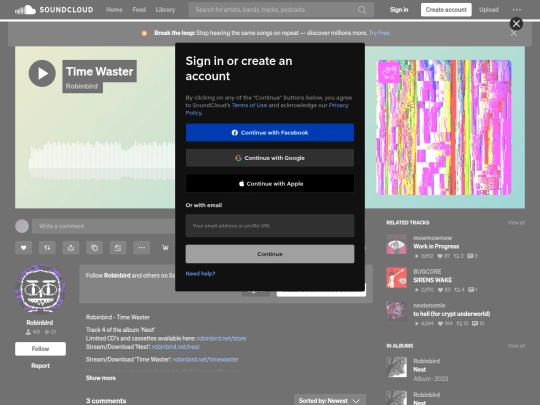This screenshot has width=540, height=405.
Task: Add track to next up queue
Action: click(118, 248)
